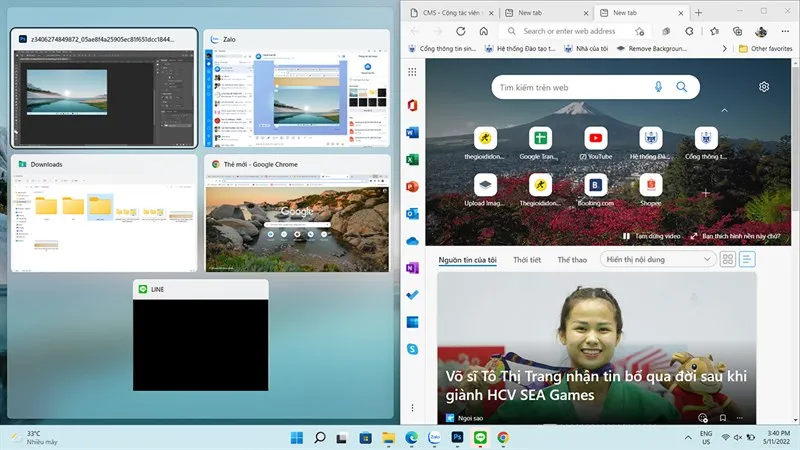Switch to the 'Thời tiết' feed tab
Screen dimensions: 800x450
point(526,260)
